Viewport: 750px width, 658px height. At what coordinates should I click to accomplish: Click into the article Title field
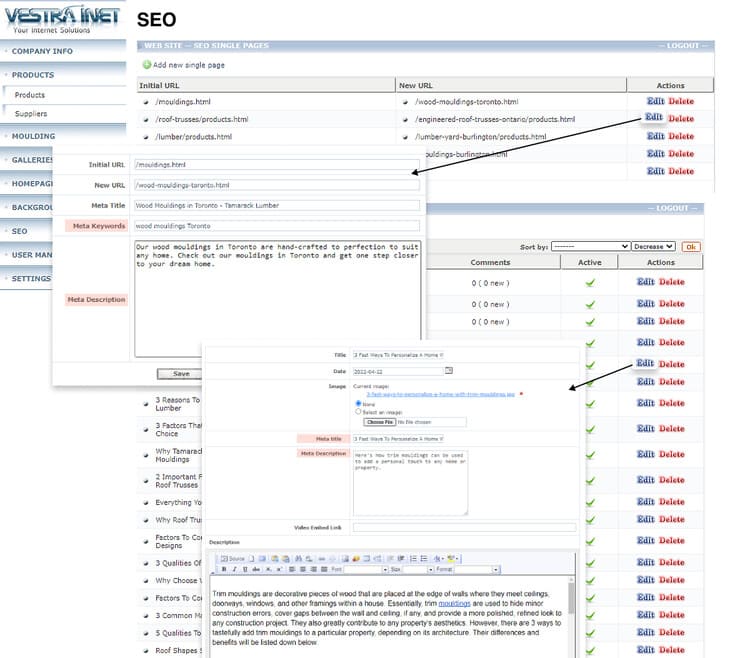coord(398,355)
